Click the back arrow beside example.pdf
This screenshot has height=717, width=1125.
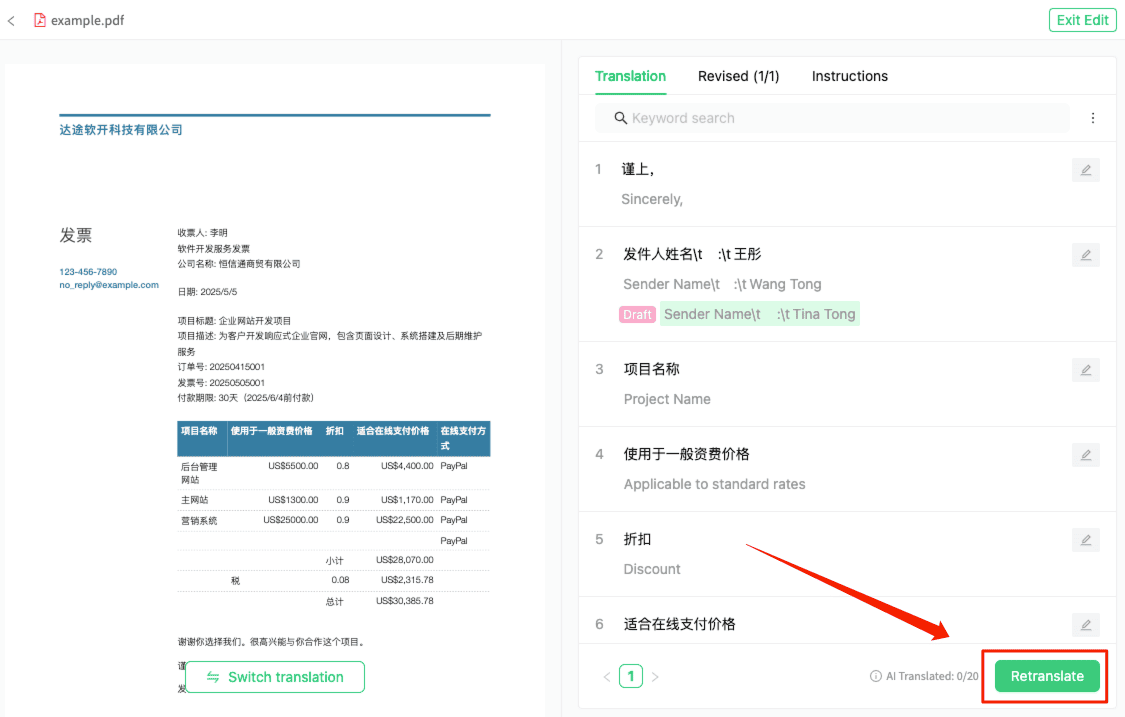tap(11, 20)
